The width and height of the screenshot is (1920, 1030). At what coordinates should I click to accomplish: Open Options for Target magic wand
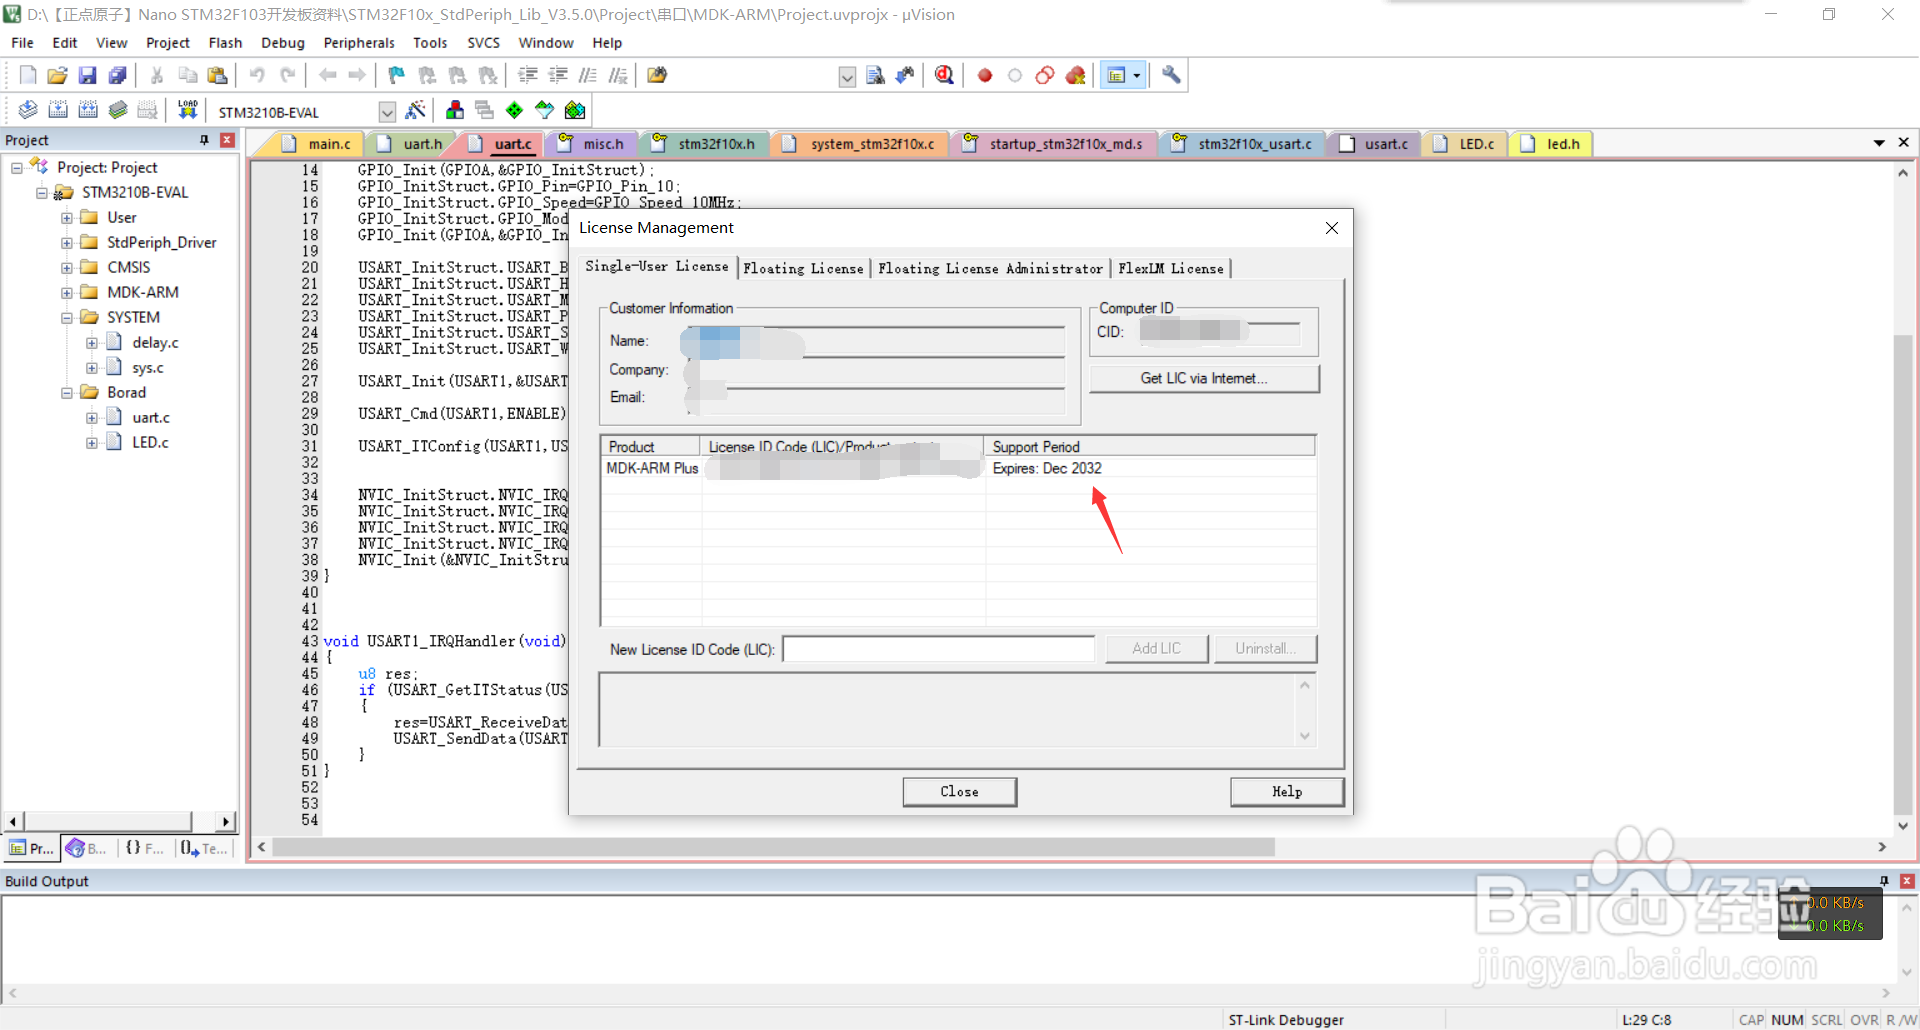click(x=416, y=110)
